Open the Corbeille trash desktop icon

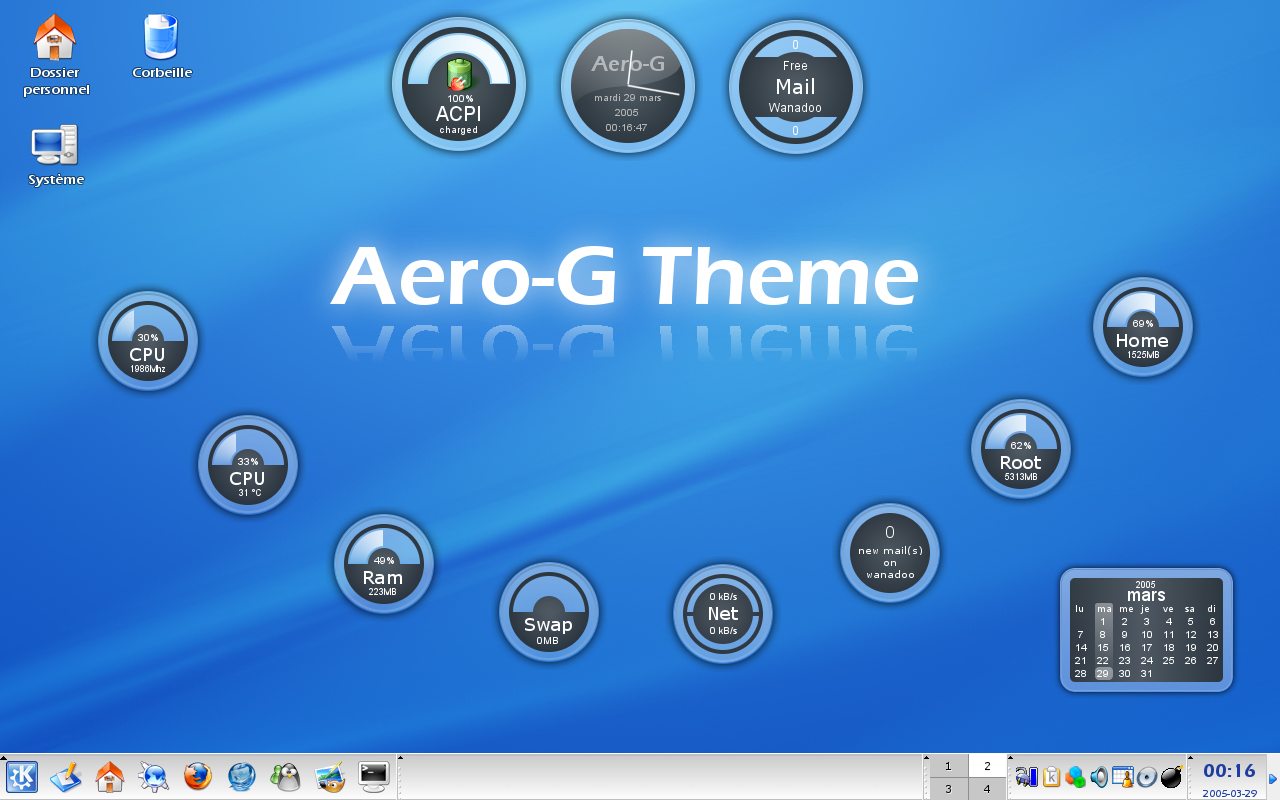[162, 47]
